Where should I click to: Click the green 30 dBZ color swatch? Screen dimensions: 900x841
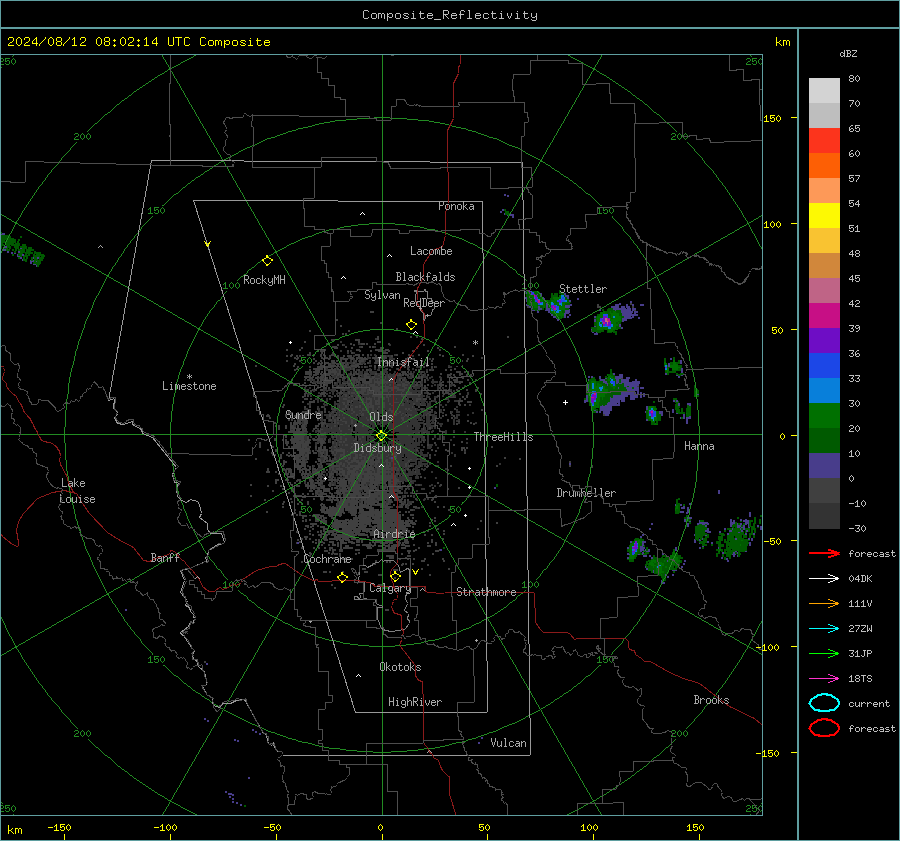tap(824, 415)
